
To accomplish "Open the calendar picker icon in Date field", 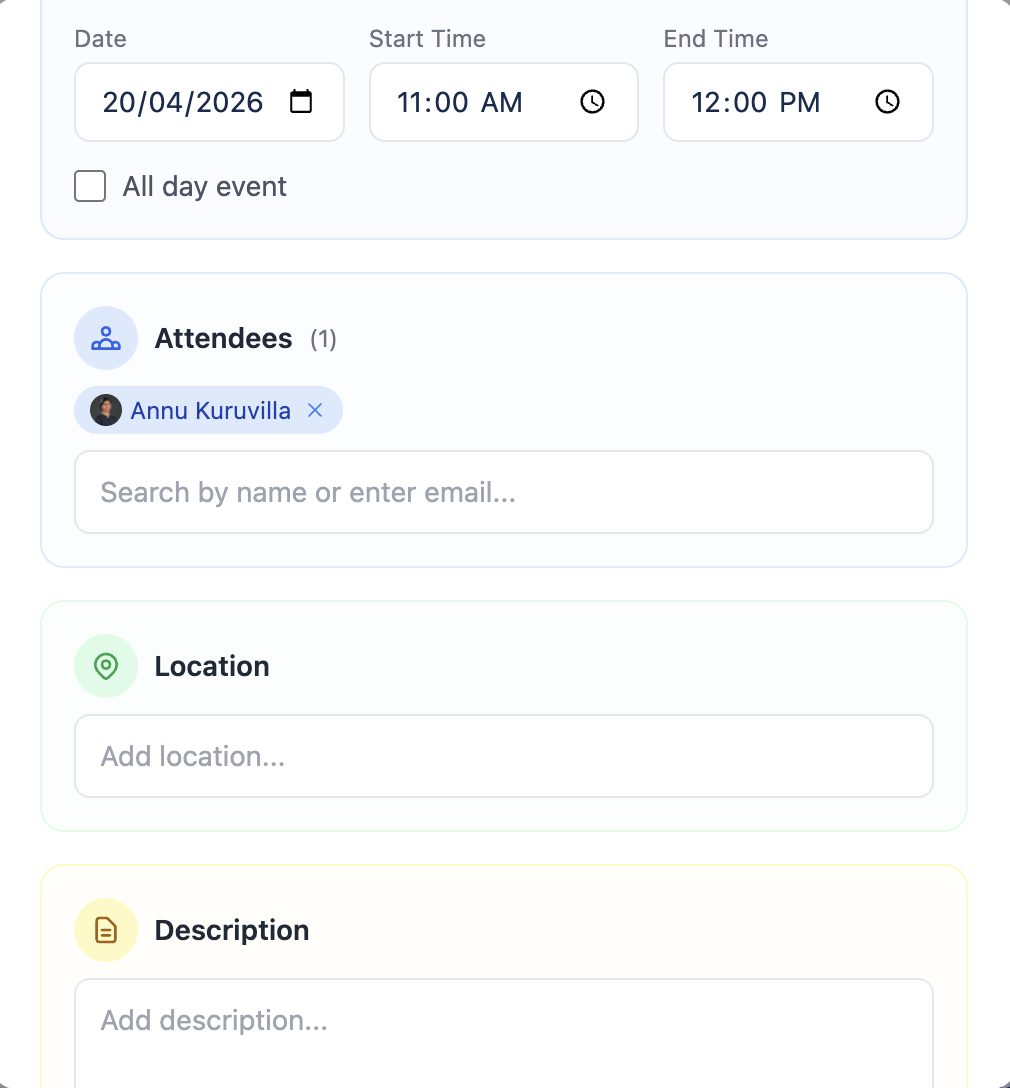I will (x=300, y=102).
